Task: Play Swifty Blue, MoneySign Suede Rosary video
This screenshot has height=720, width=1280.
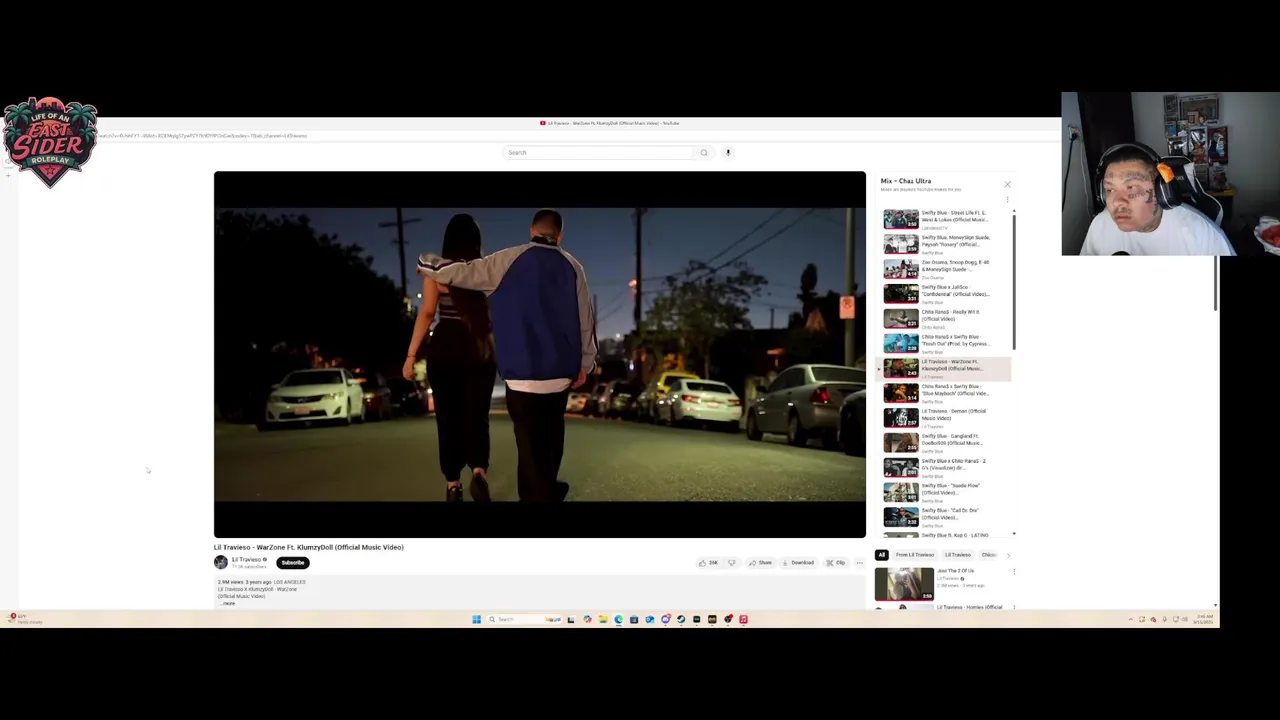Action: pos(945,244)
